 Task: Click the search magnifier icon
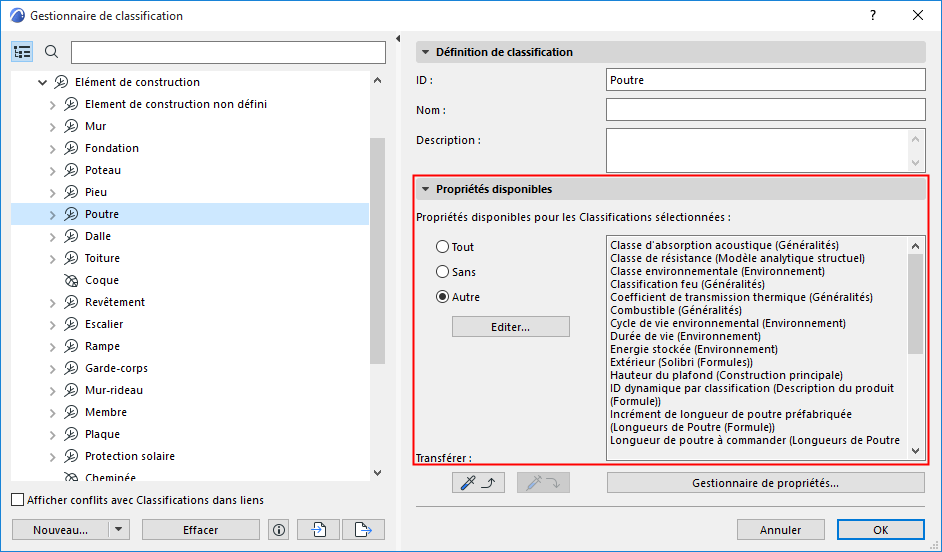pyautogui.click(x=52, y=52)
